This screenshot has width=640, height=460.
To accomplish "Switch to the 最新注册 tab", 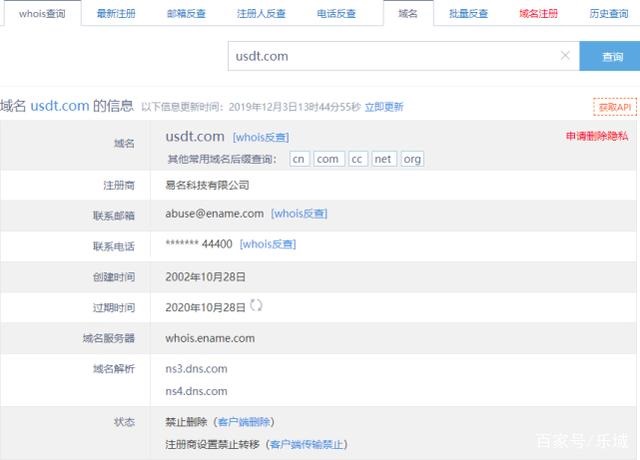I will click(x=116, y=14).
